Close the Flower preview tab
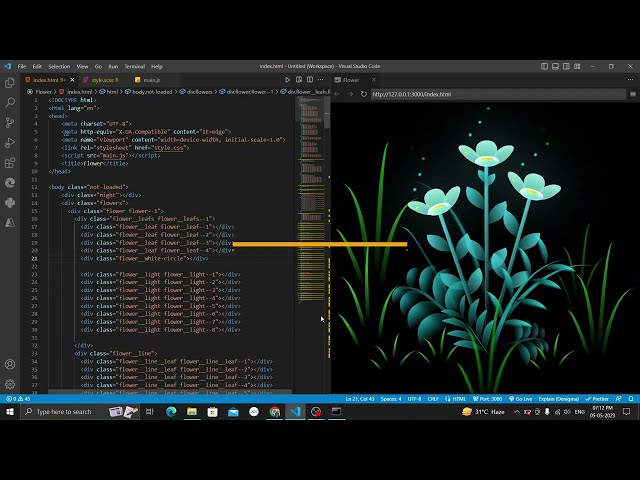This screenshot has width=640, height=480. point(373,80)
